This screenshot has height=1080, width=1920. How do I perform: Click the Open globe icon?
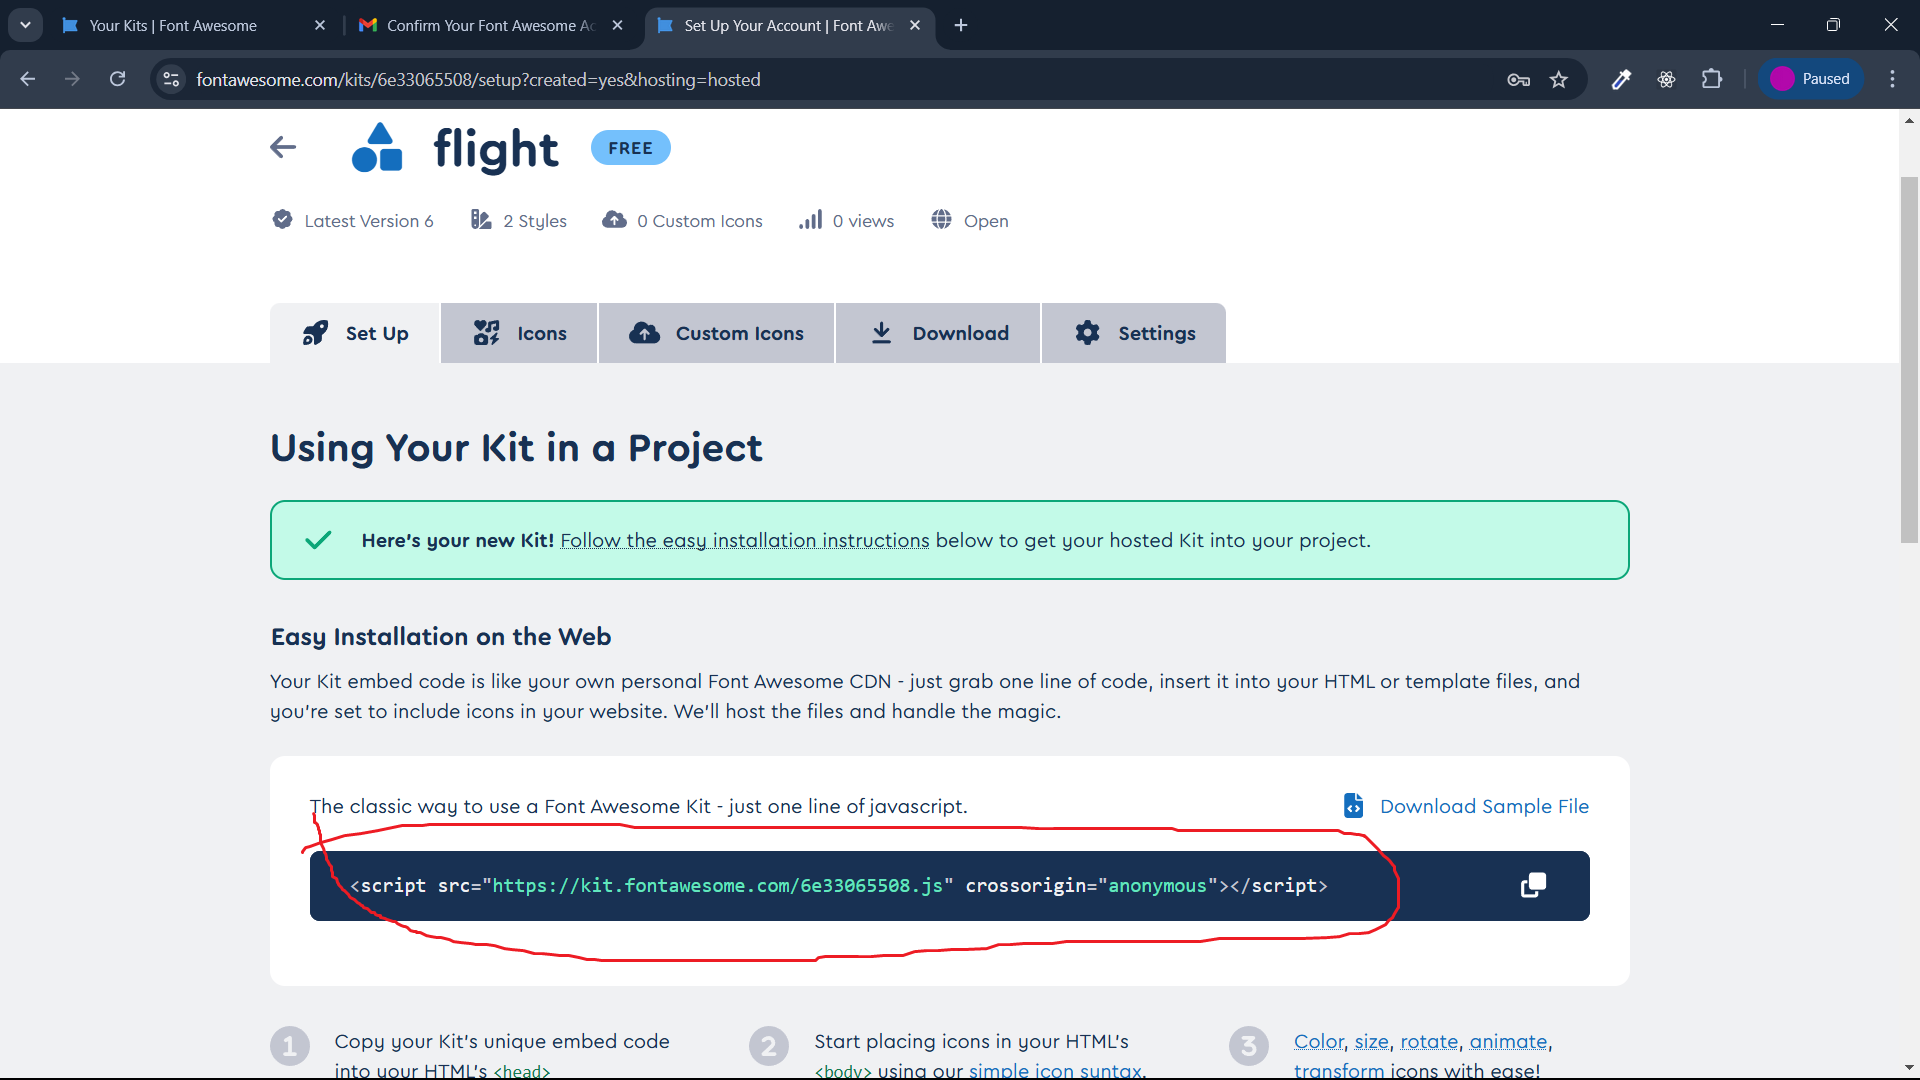941,219
